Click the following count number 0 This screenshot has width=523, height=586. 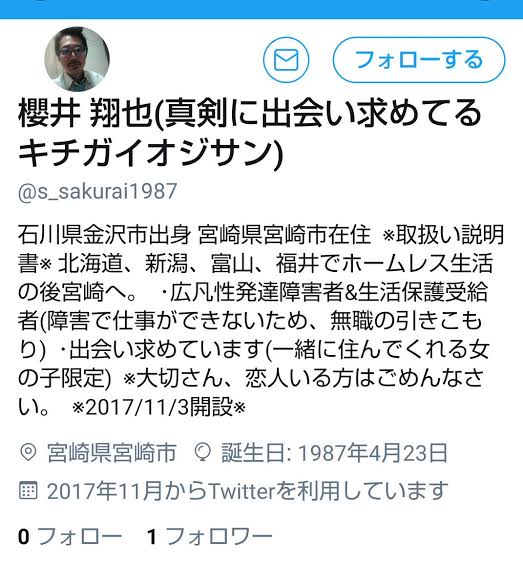point(24,537)
